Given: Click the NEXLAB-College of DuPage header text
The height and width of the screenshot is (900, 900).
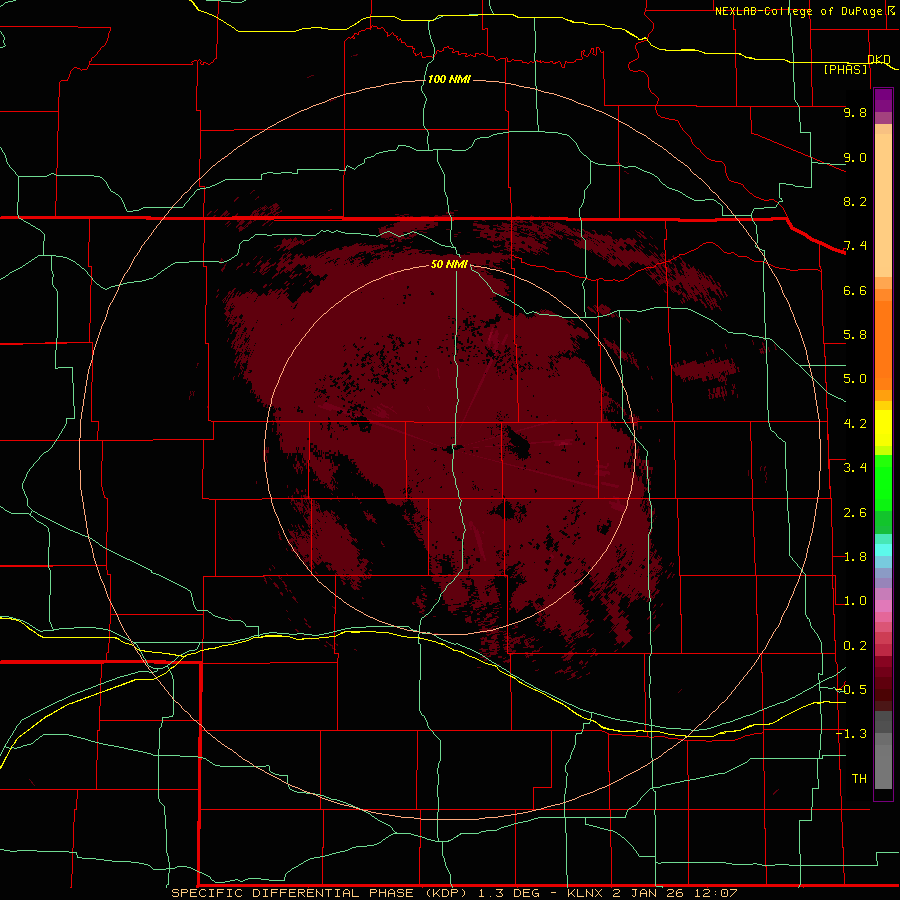Looking at the screenshot, I should pyautogui.click(x=798, y=11).
